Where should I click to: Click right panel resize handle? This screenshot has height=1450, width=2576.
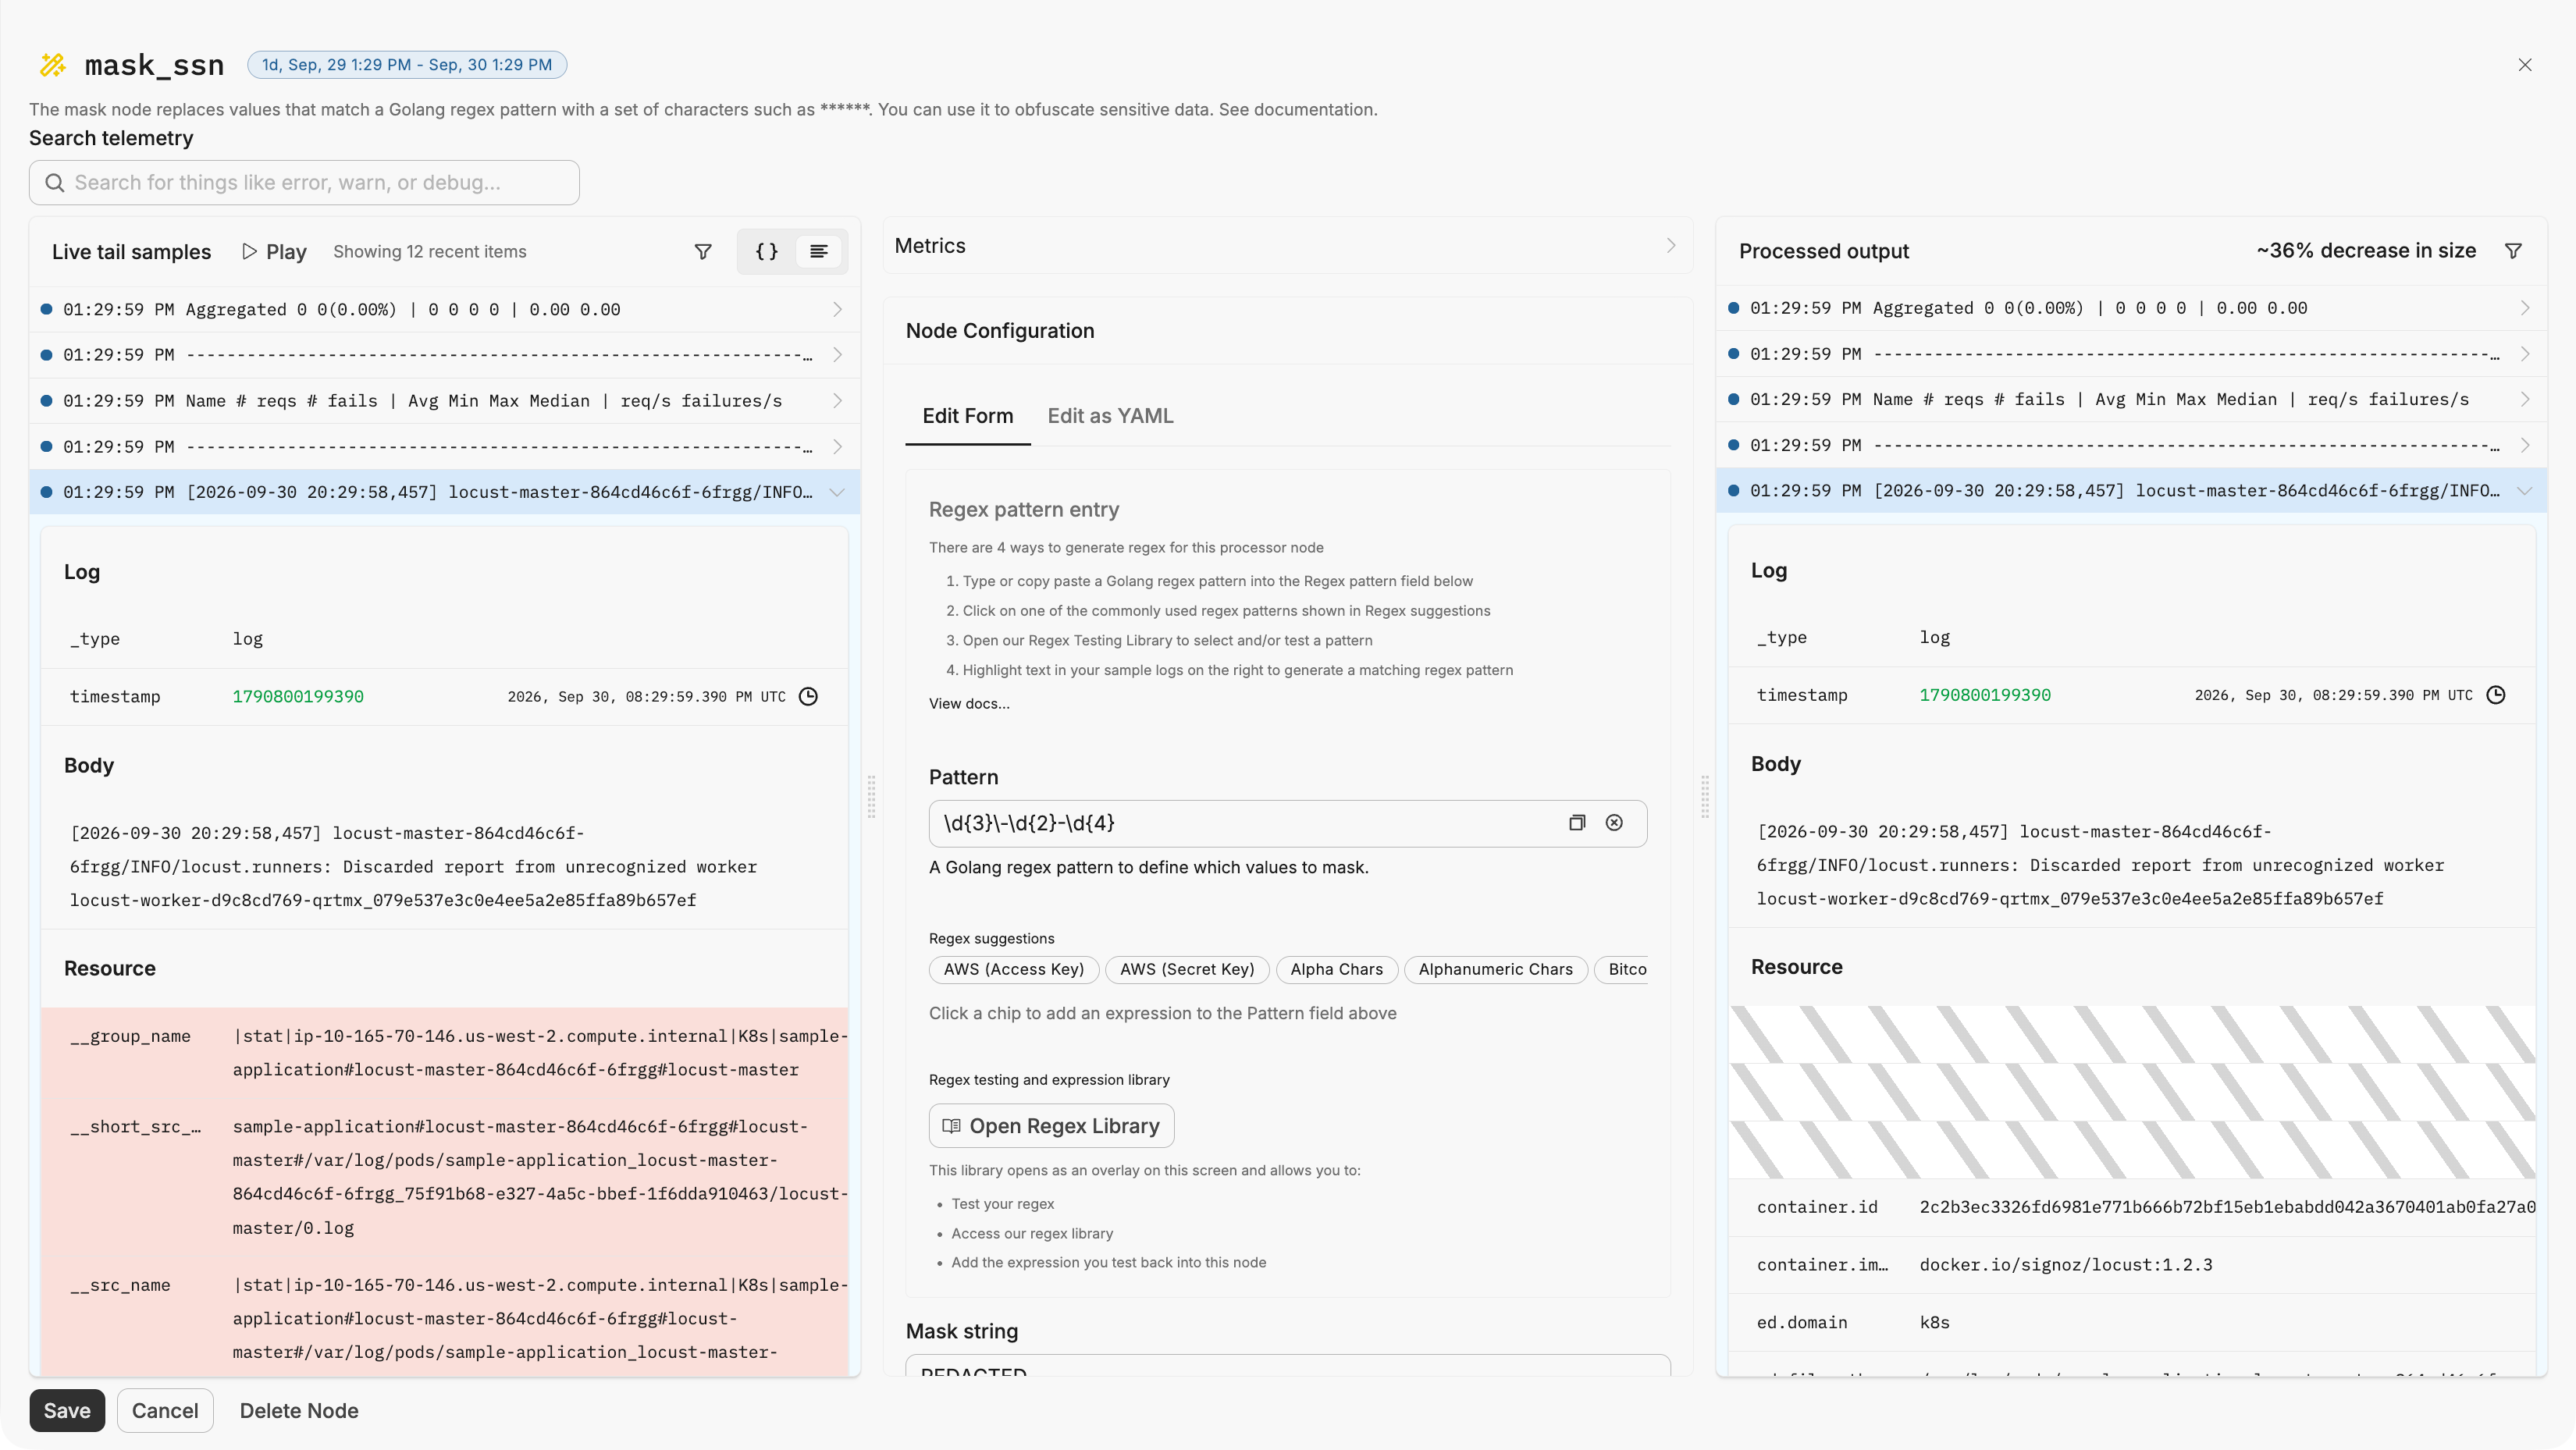click(1704, 797)
